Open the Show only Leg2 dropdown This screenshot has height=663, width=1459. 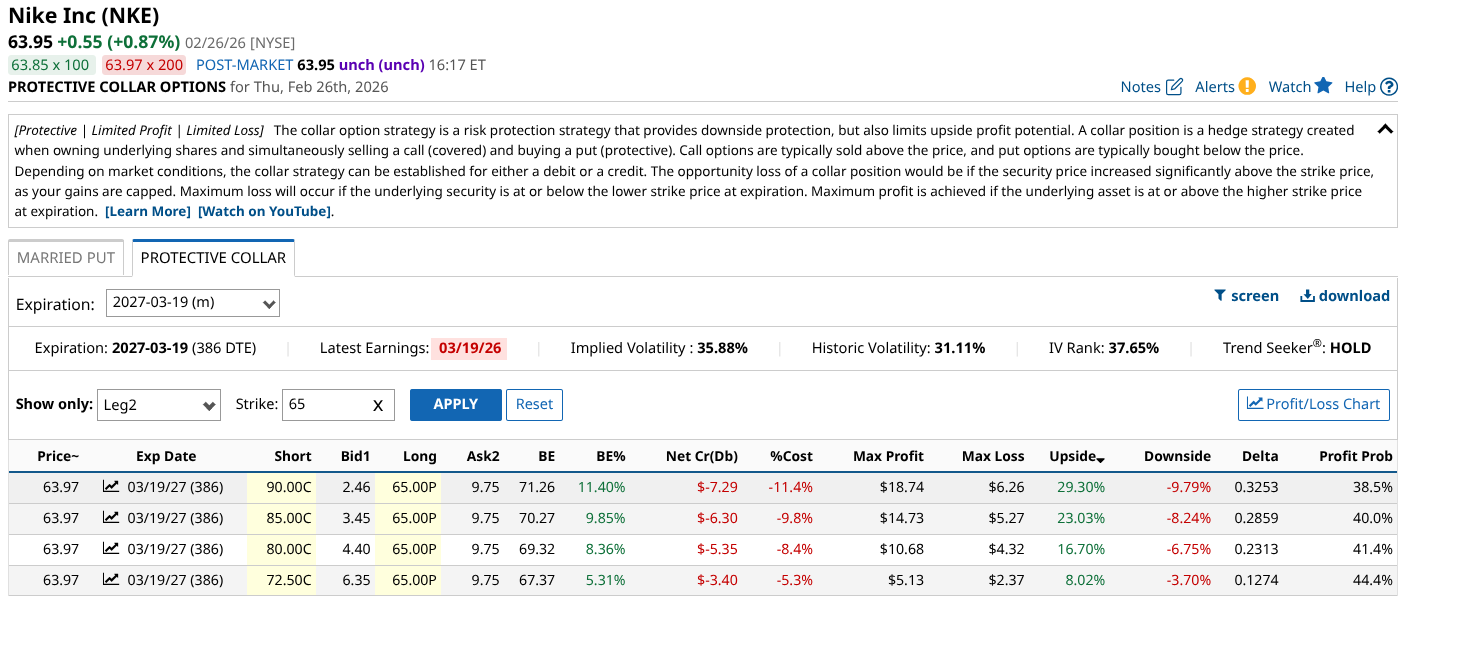[x=159, y=405]
